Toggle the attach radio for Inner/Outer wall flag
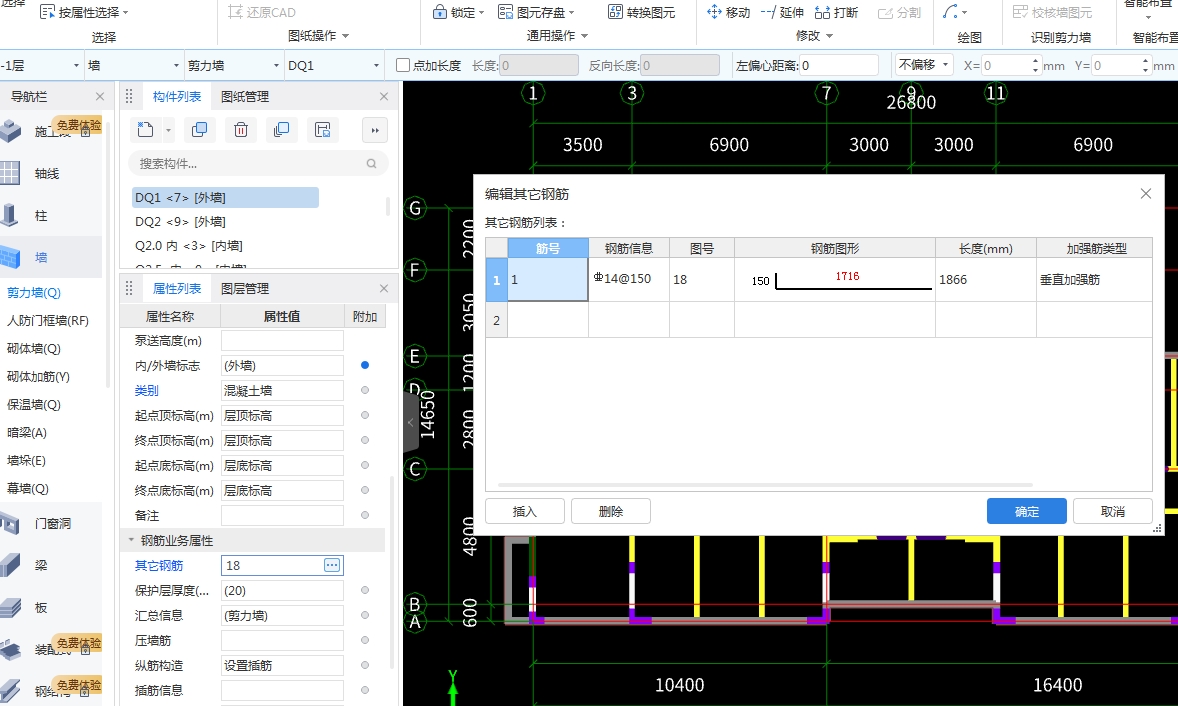 pyautogui.click(x=364, y=365)
